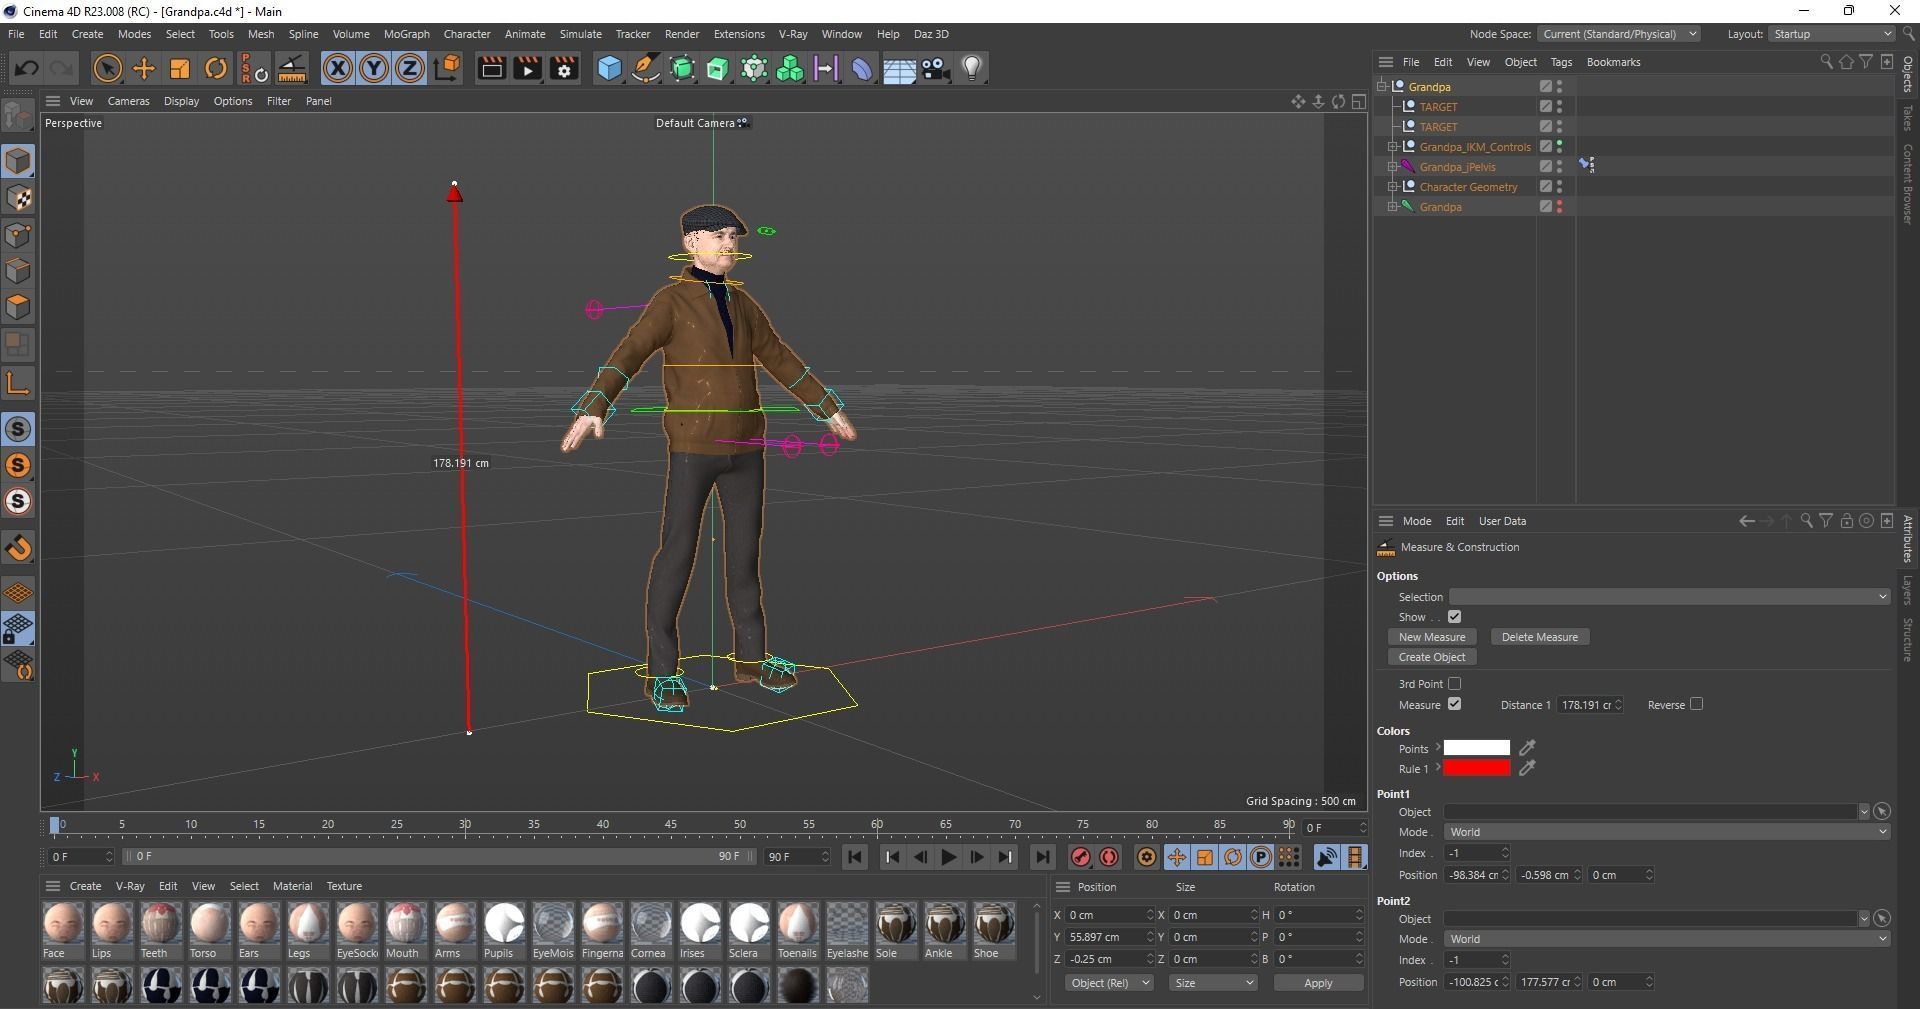Pick Rule 1 color with eyedropper
Screen dimensions: 1920x1009
click(1527, 768)
